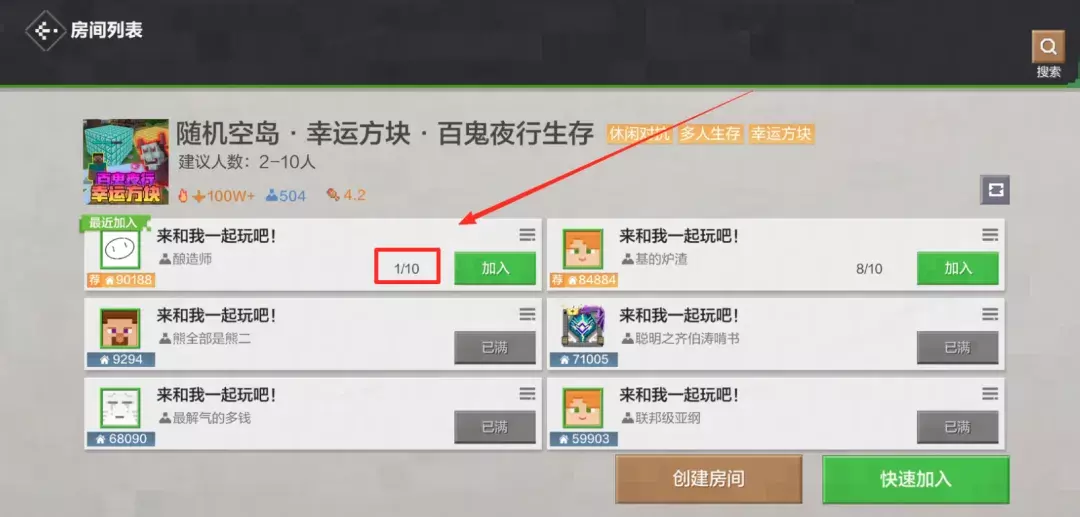1080x517 pixels.
Task: Open the menu icon on 聪明之齐伯涛啃书's room
Action: 990,315
